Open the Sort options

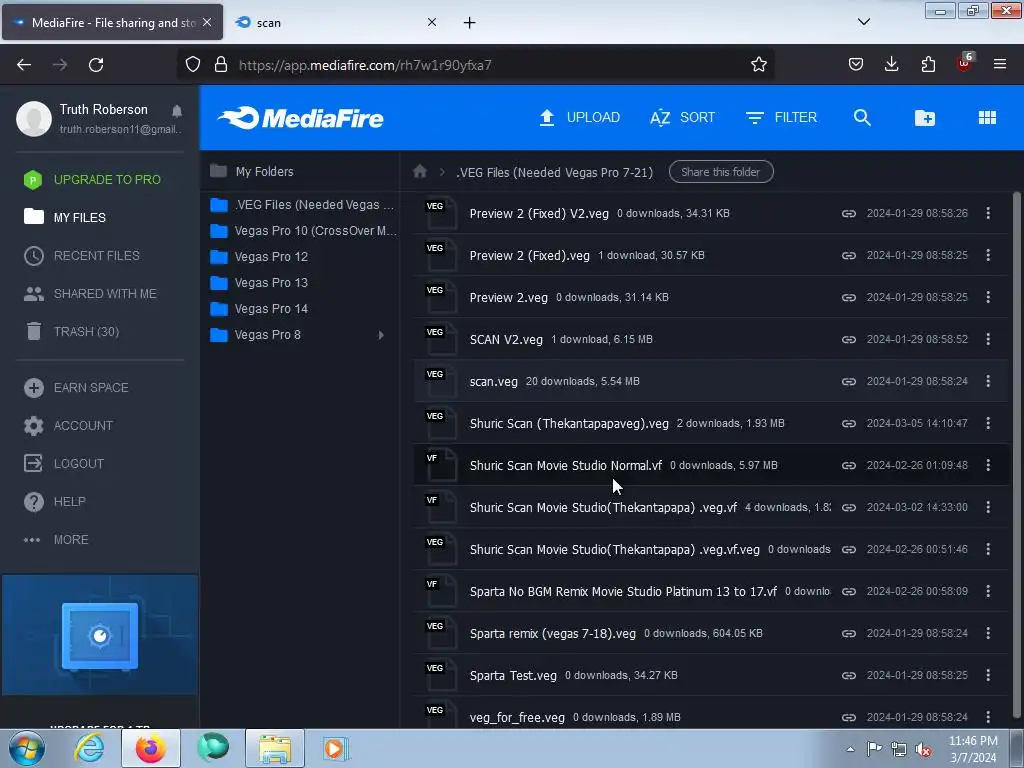[682, 118]
